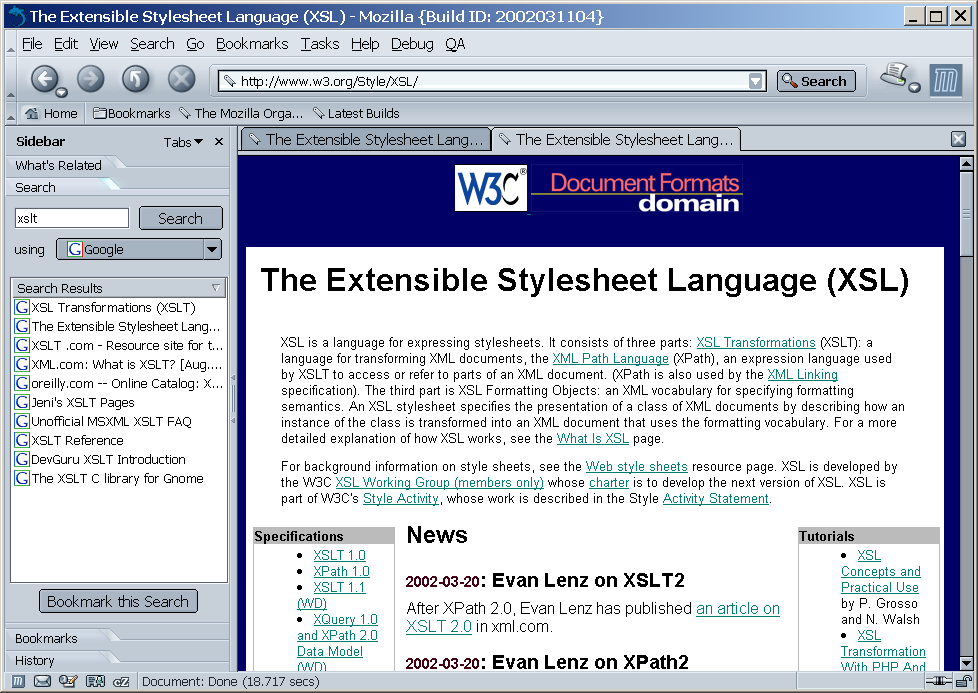Open IRC Chat from the status bar
The height and width of the screenshot is (693, 978).
click(x=121, y=681)
